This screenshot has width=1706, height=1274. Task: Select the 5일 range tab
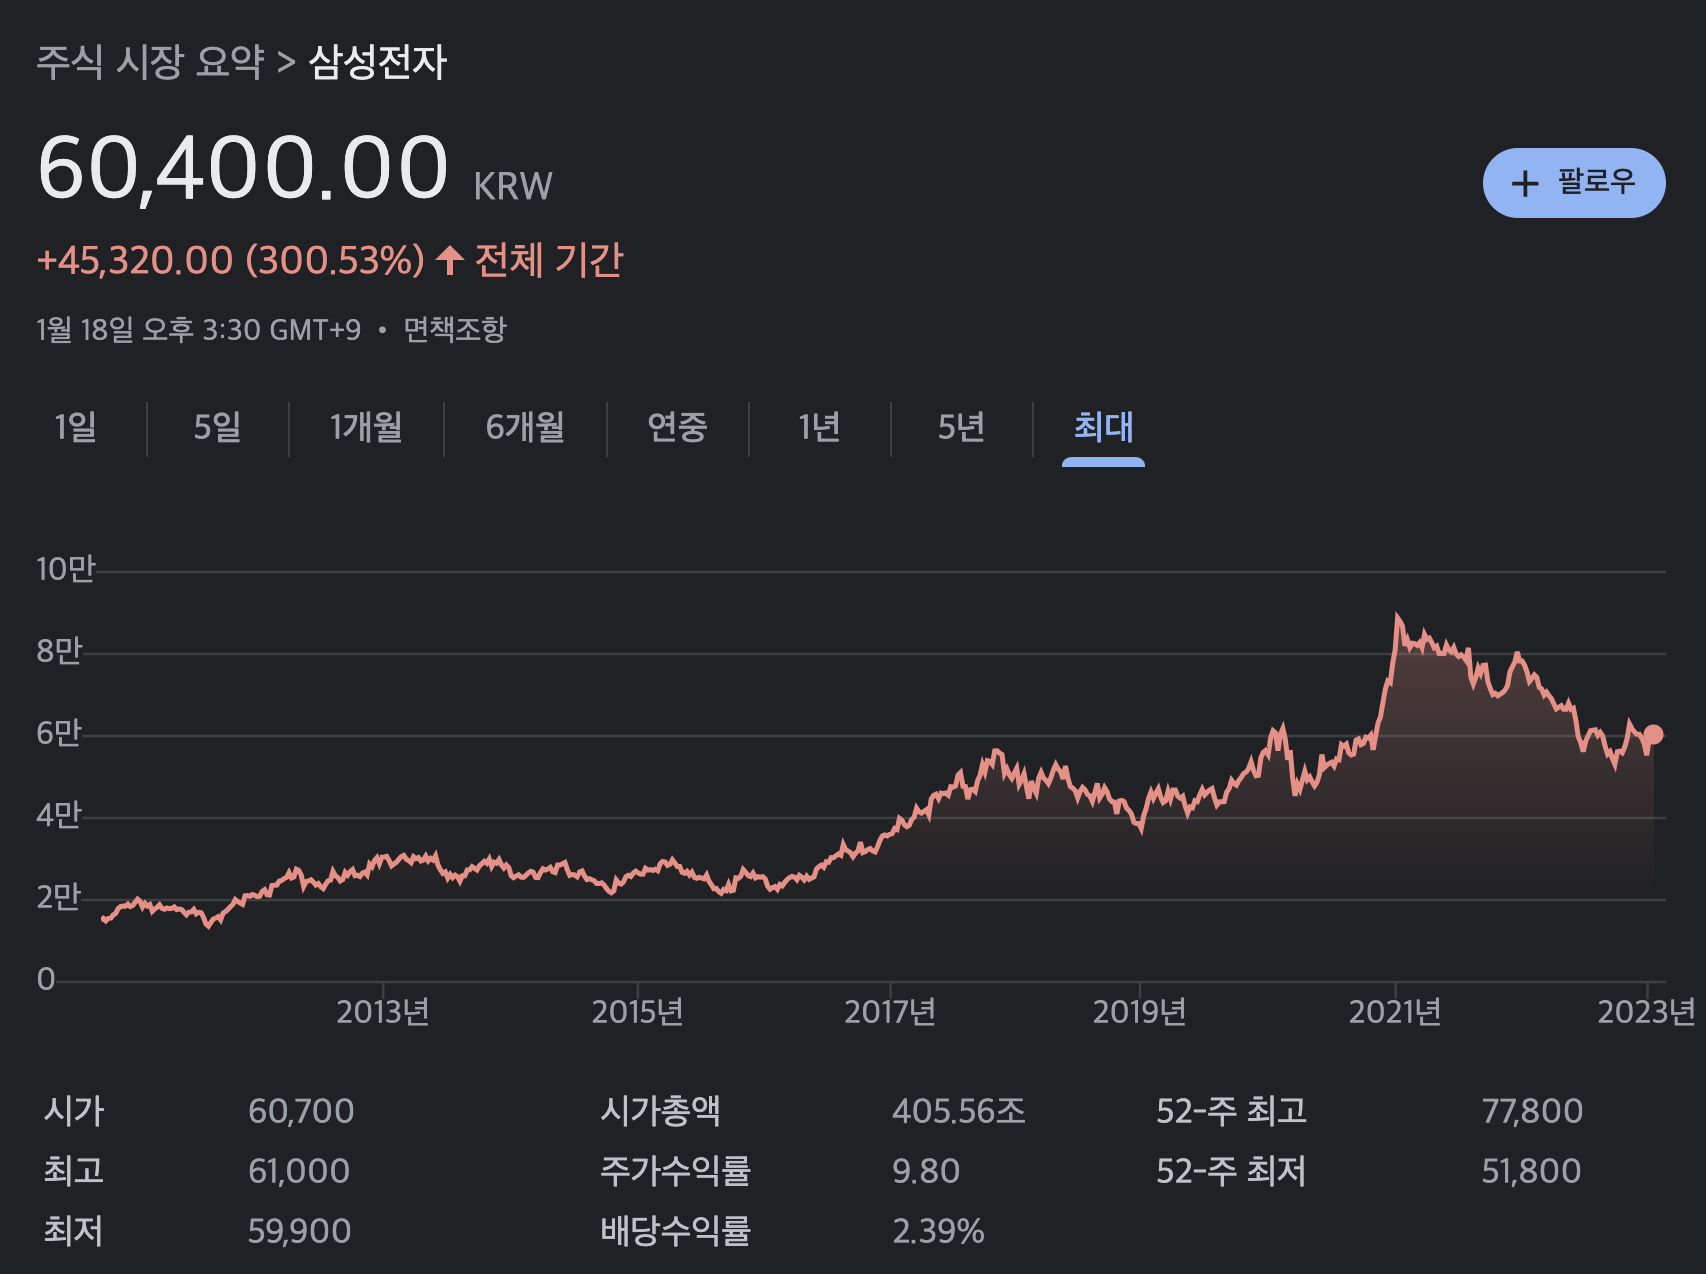217,427
